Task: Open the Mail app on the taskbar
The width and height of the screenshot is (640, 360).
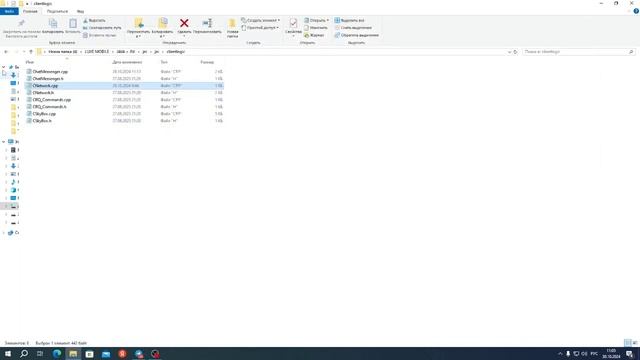Action: coord(106,353)
